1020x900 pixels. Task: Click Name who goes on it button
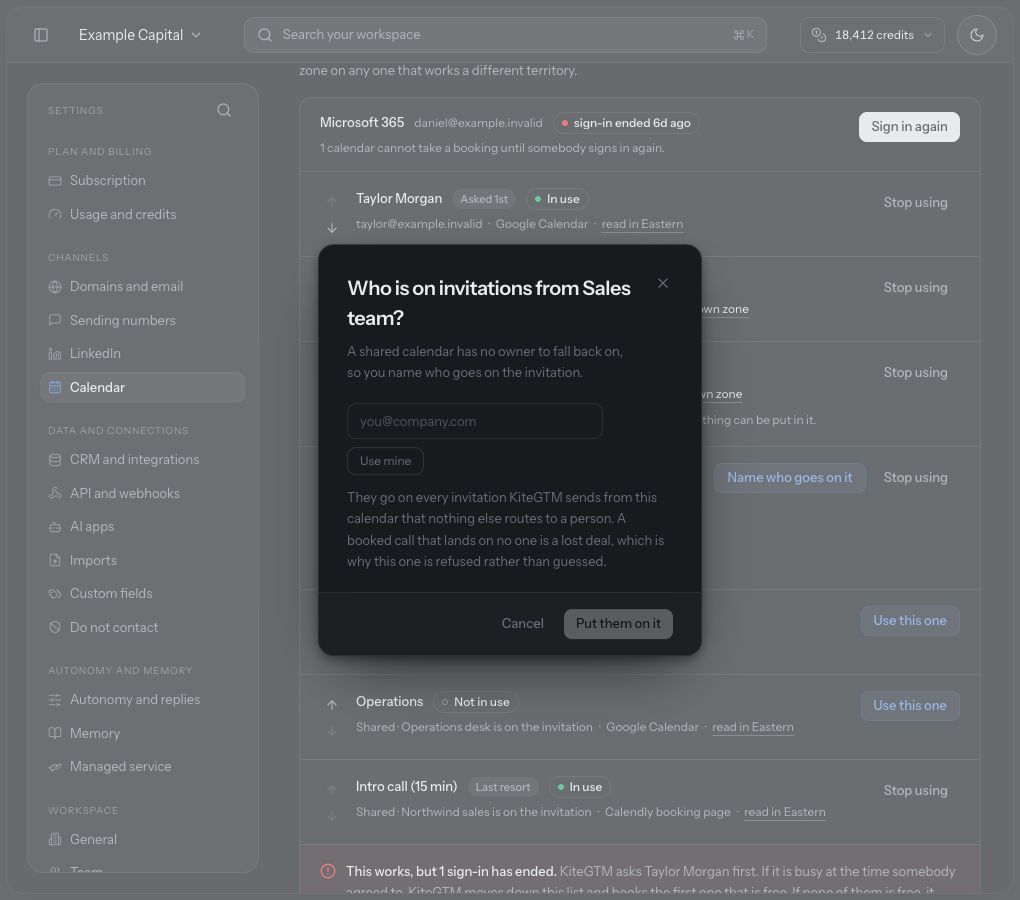coord(790,478)
